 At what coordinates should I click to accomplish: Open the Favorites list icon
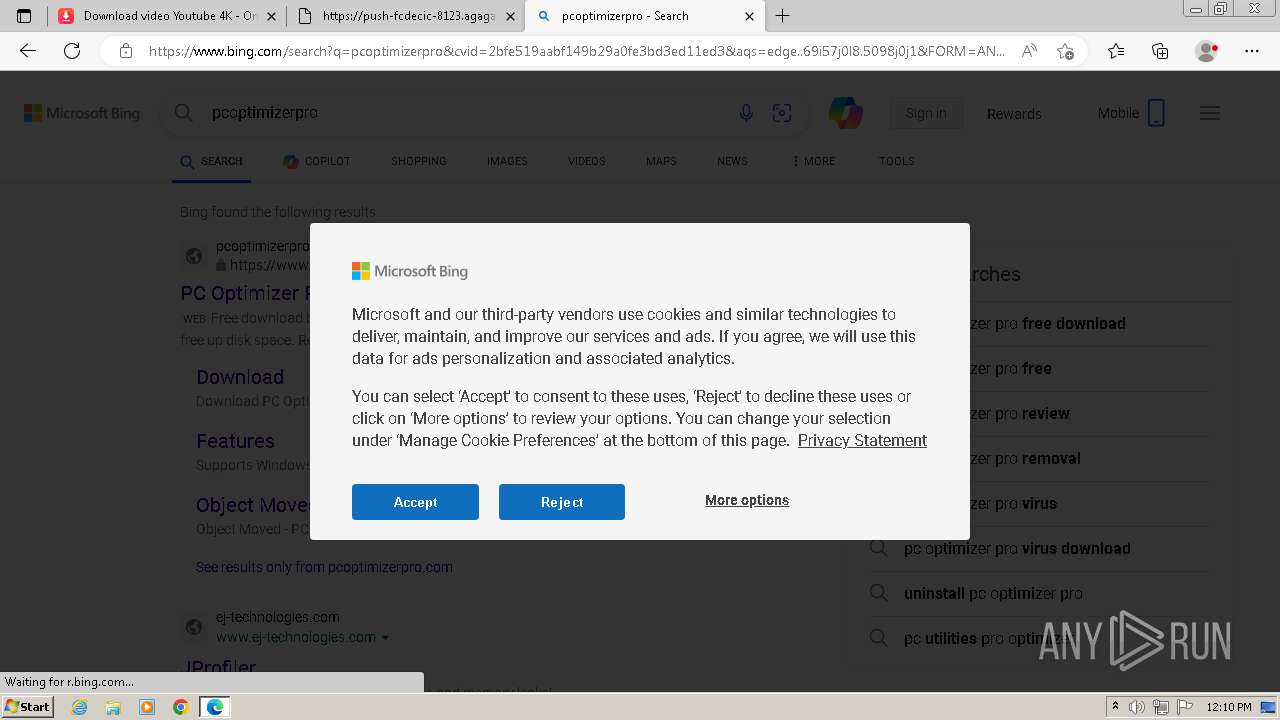tap(1116, 51)
